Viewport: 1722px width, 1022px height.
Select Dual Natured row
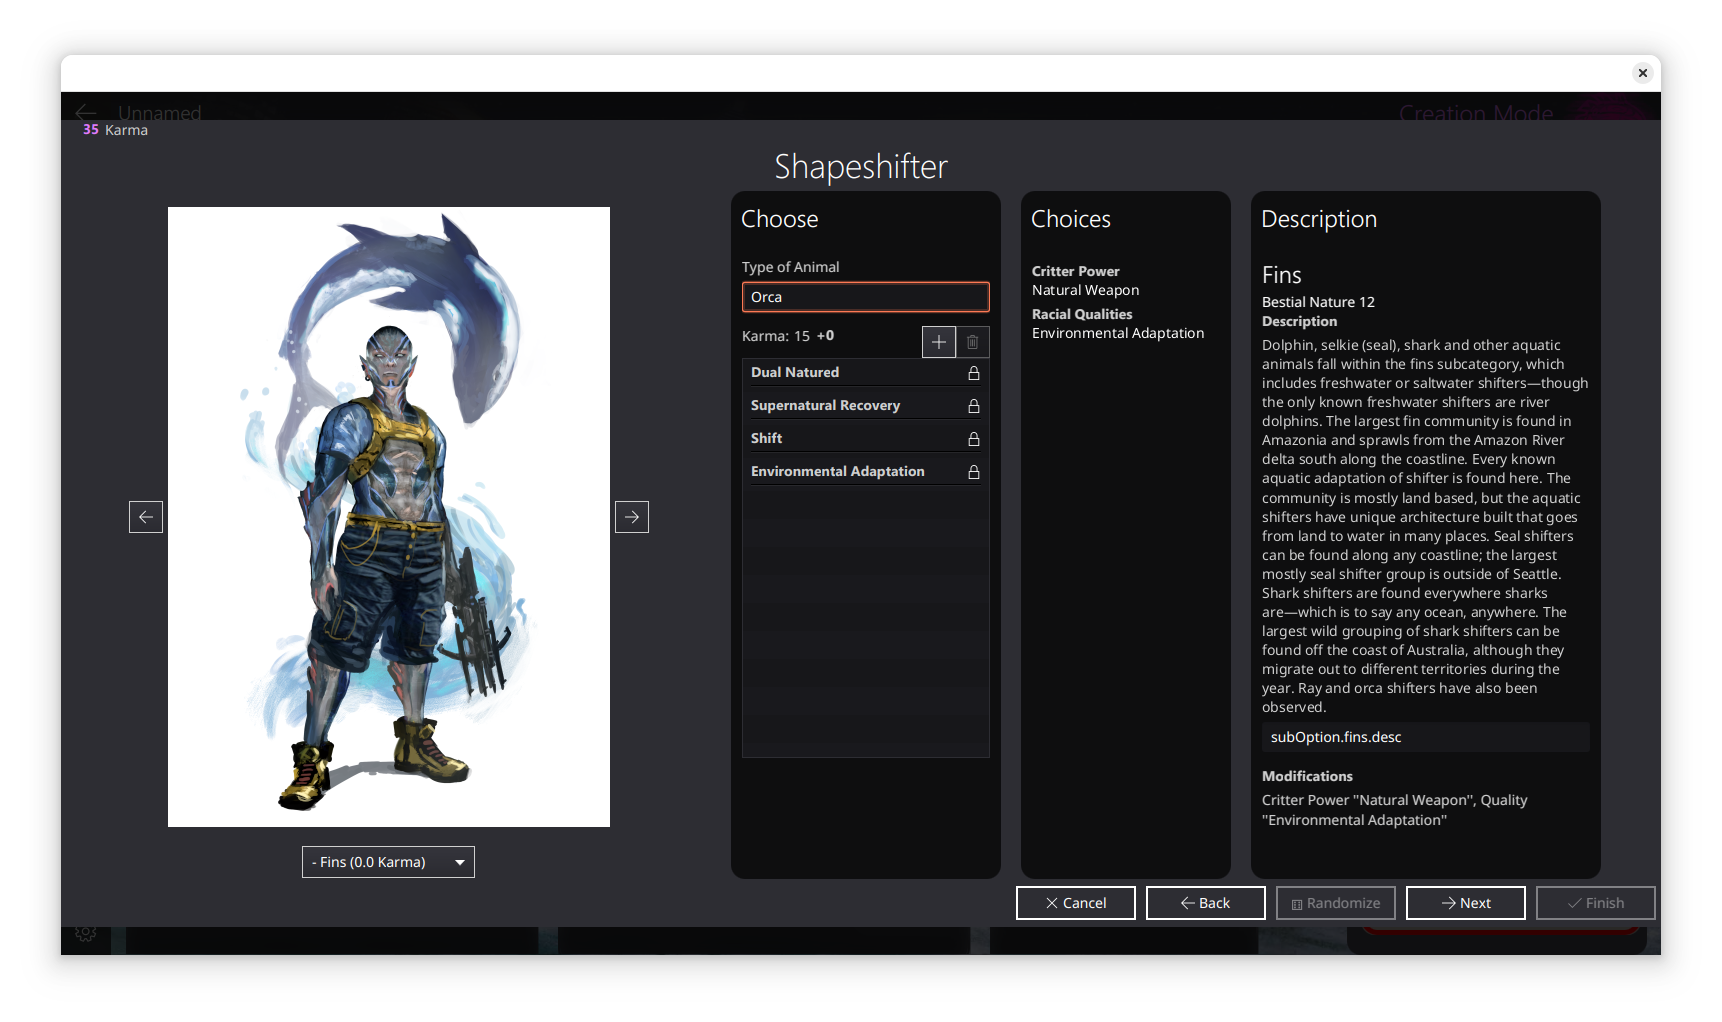[x=866, y=372]
